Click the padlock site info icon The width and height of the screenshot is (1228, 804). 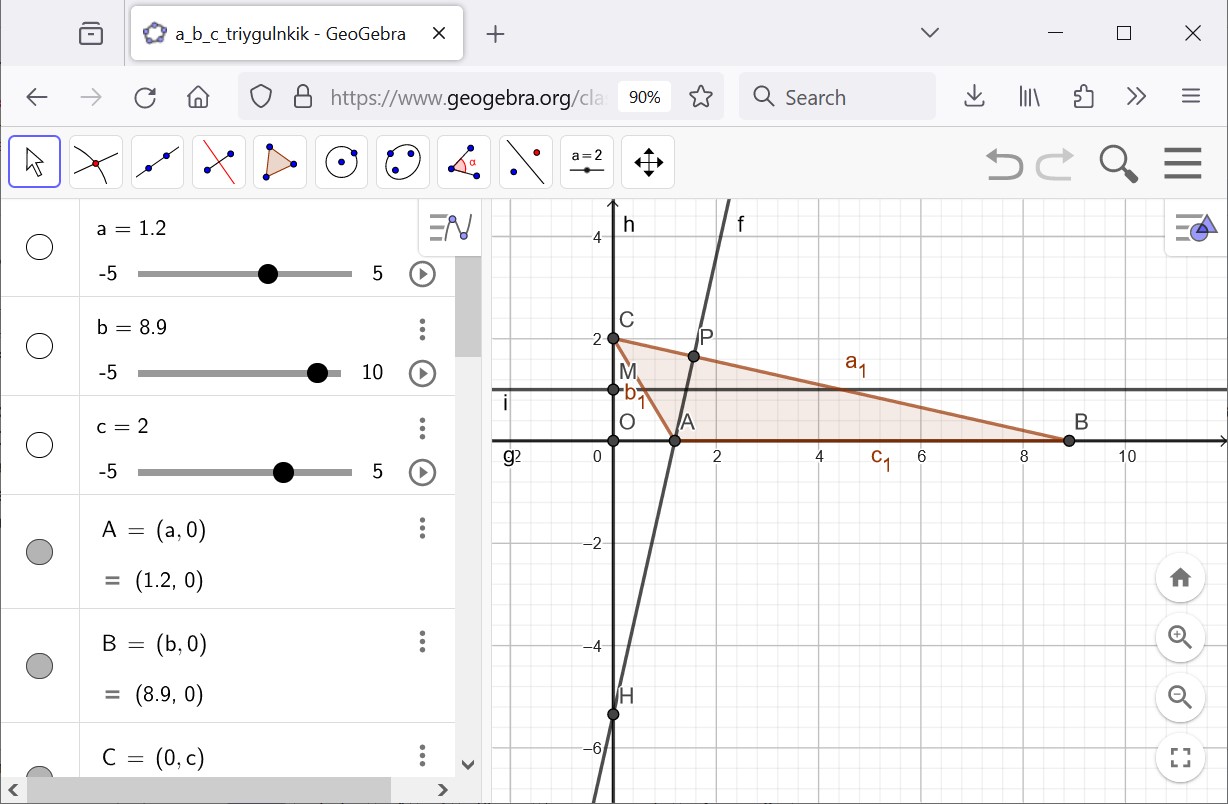click(x=303, y=97)
